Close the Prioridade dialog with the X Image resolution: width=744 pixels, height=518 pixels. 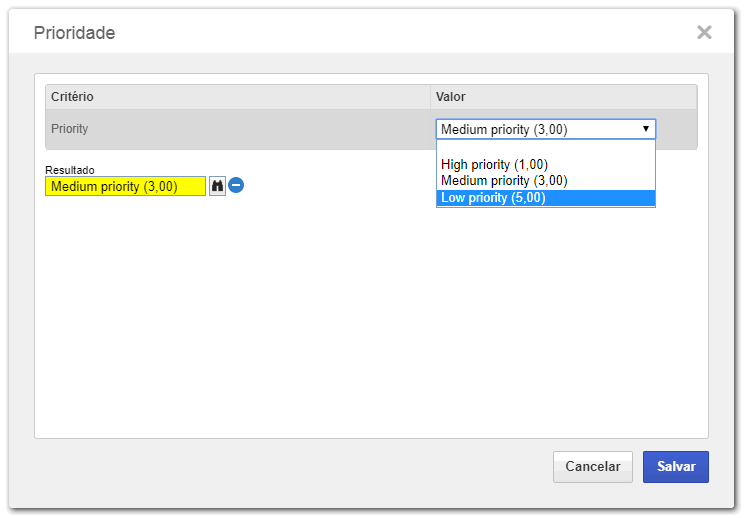coord(704,32)
